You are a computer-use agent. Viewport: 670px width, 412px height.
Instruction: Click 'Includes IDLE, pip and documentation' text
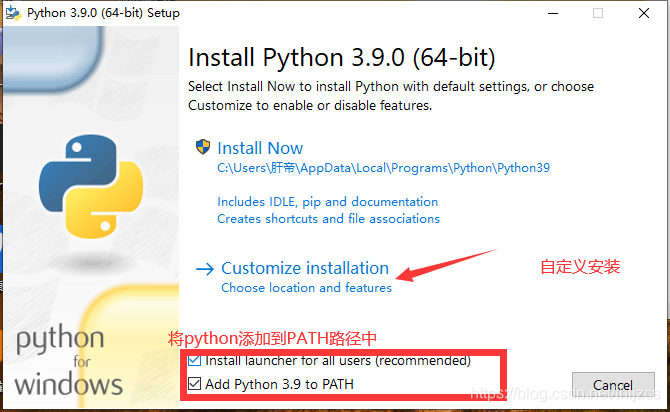click(x=327, y=202)
